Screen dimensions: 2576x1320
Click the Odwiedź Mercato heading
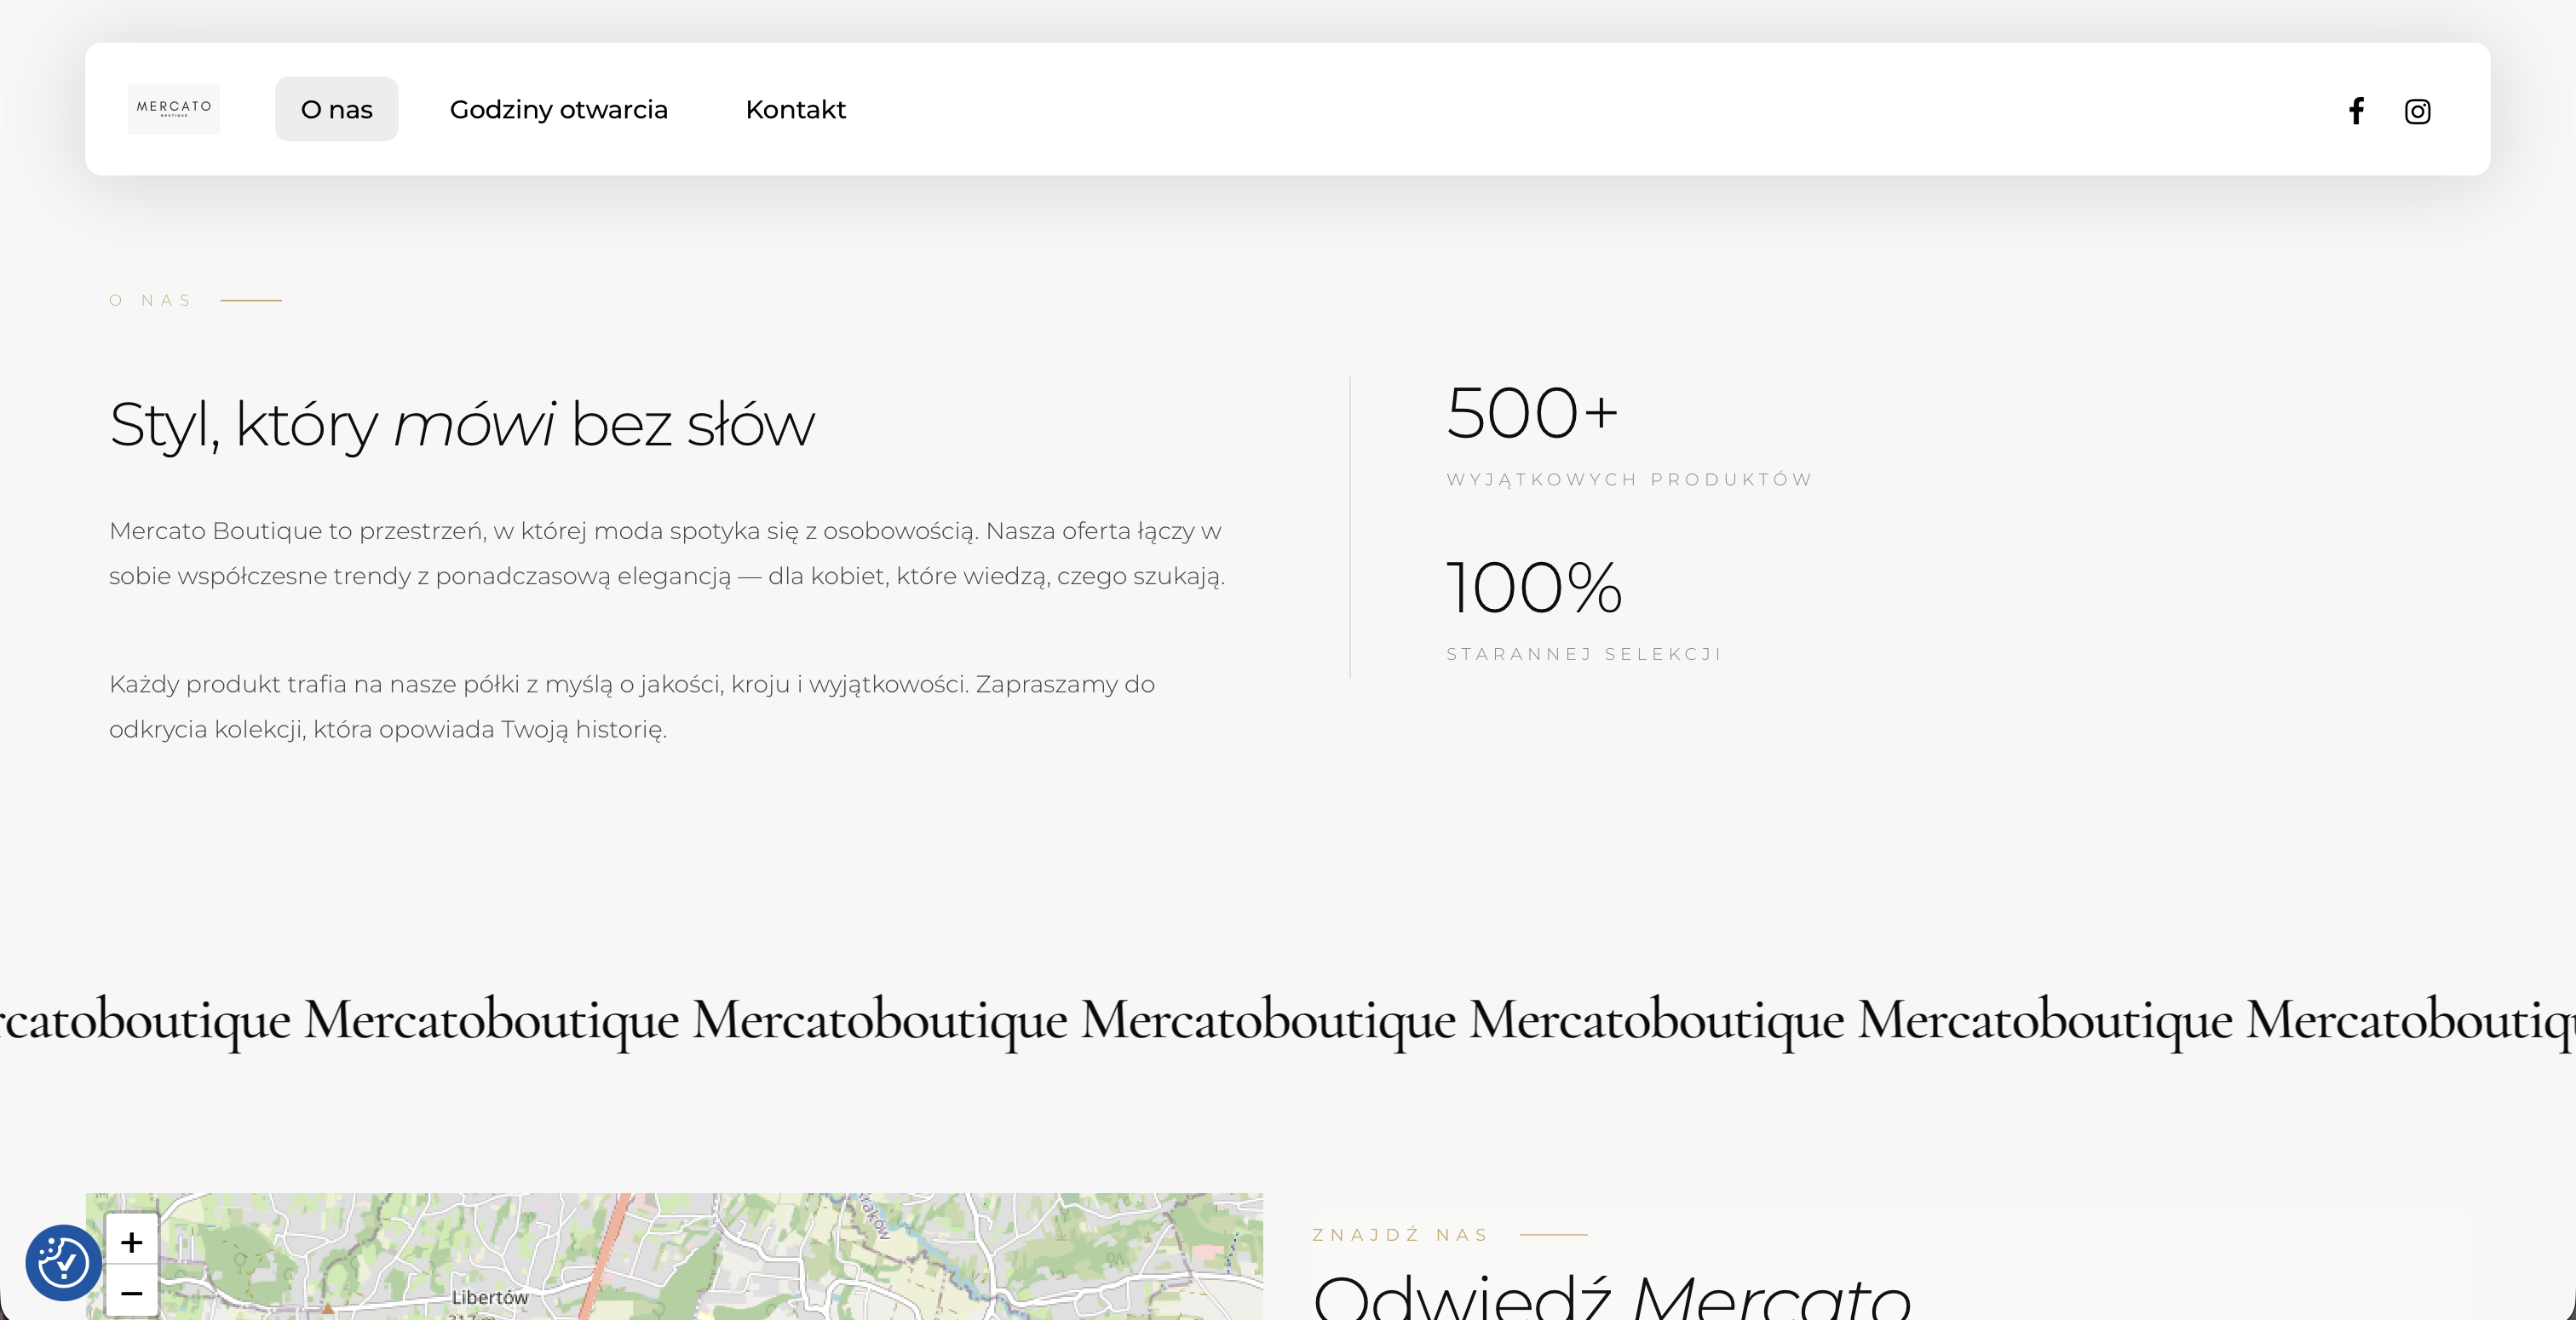(x=1612, y=1296)
